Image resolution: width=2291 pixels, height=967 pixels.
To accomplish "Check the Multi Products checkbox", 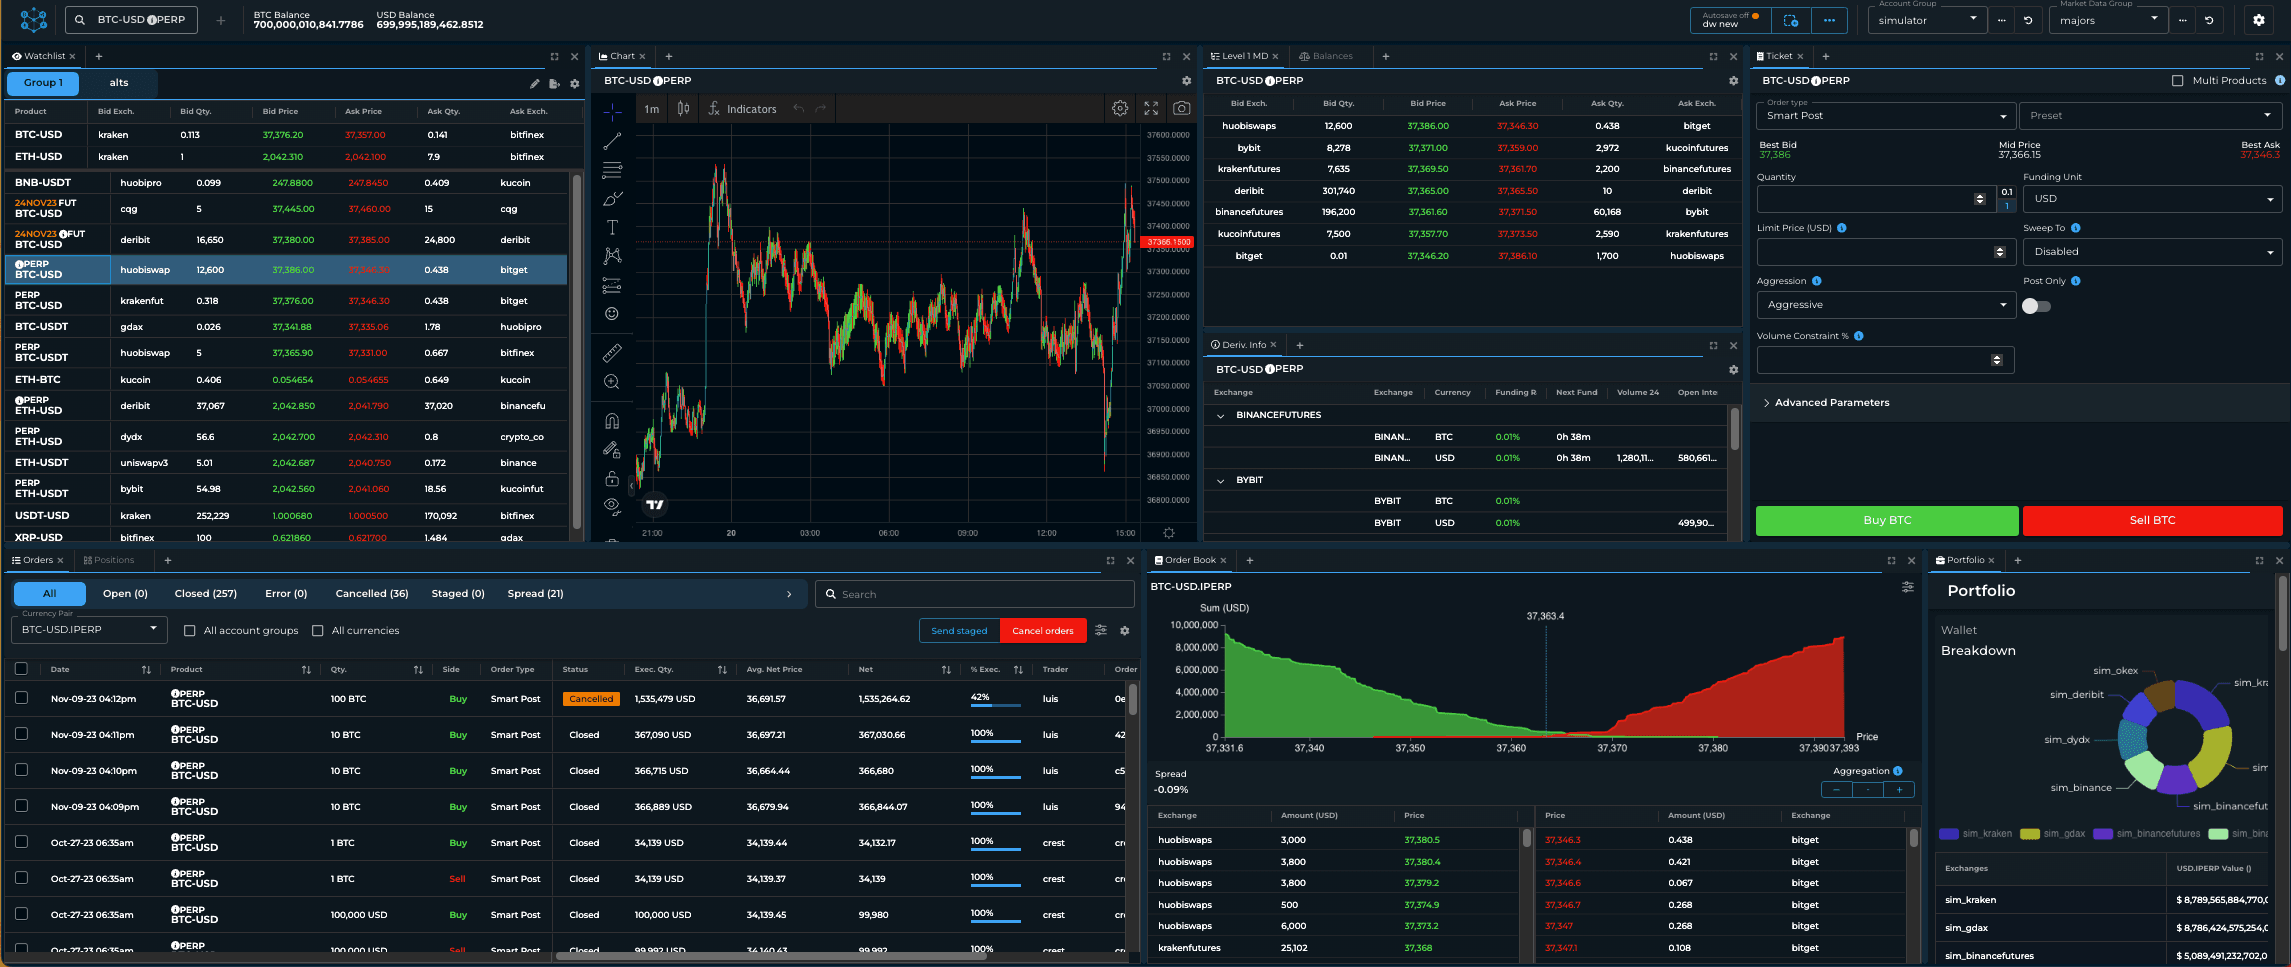I will (2177, 80).
